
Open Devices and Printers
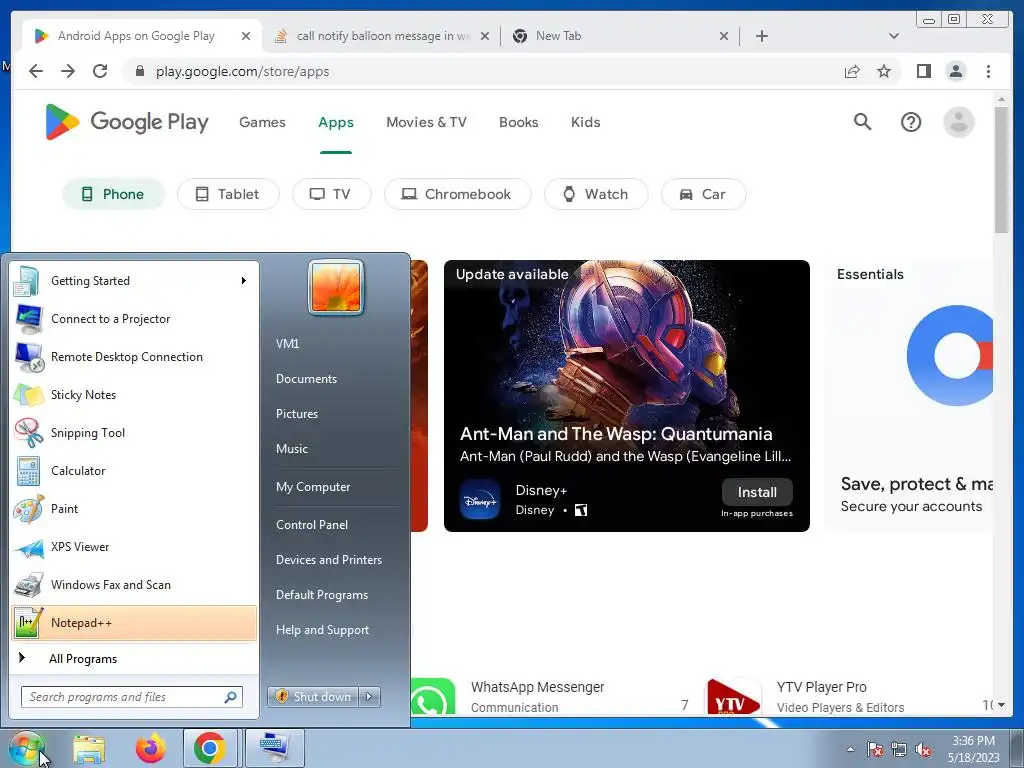[x=328, y=560]
